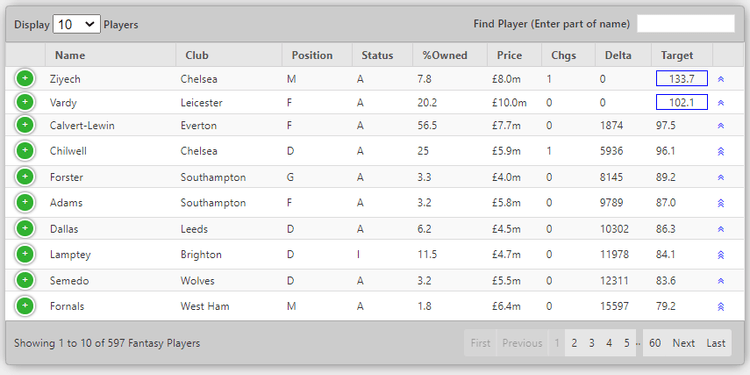Click the Find Player search box
750x375 pixels.
(x=685, y=23)
